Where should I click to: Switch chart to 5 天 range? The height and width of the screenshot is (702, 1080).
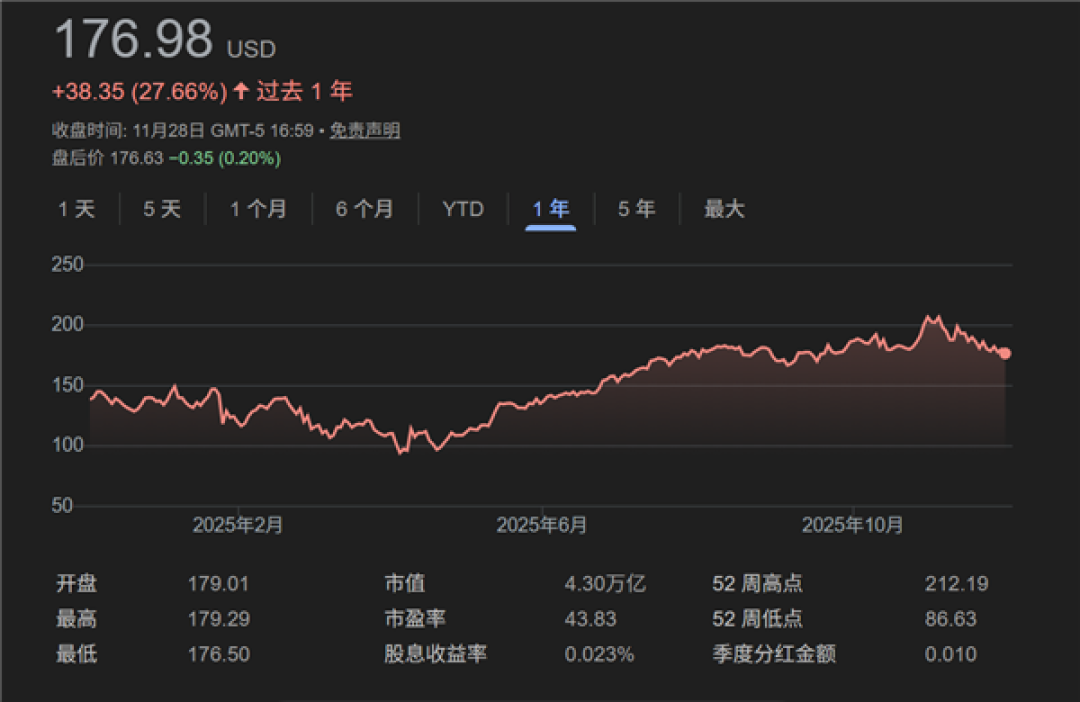tap(162, 209)
